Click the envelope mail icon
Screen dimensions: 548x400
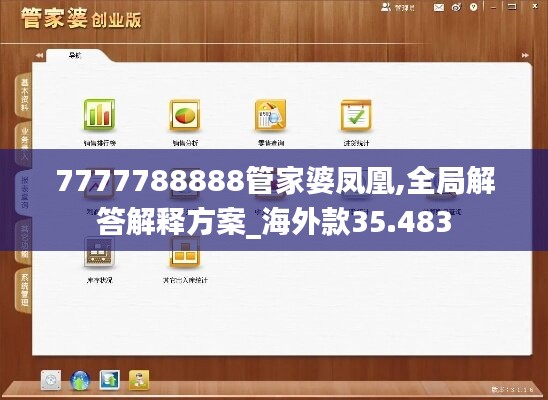pos(439,7)
